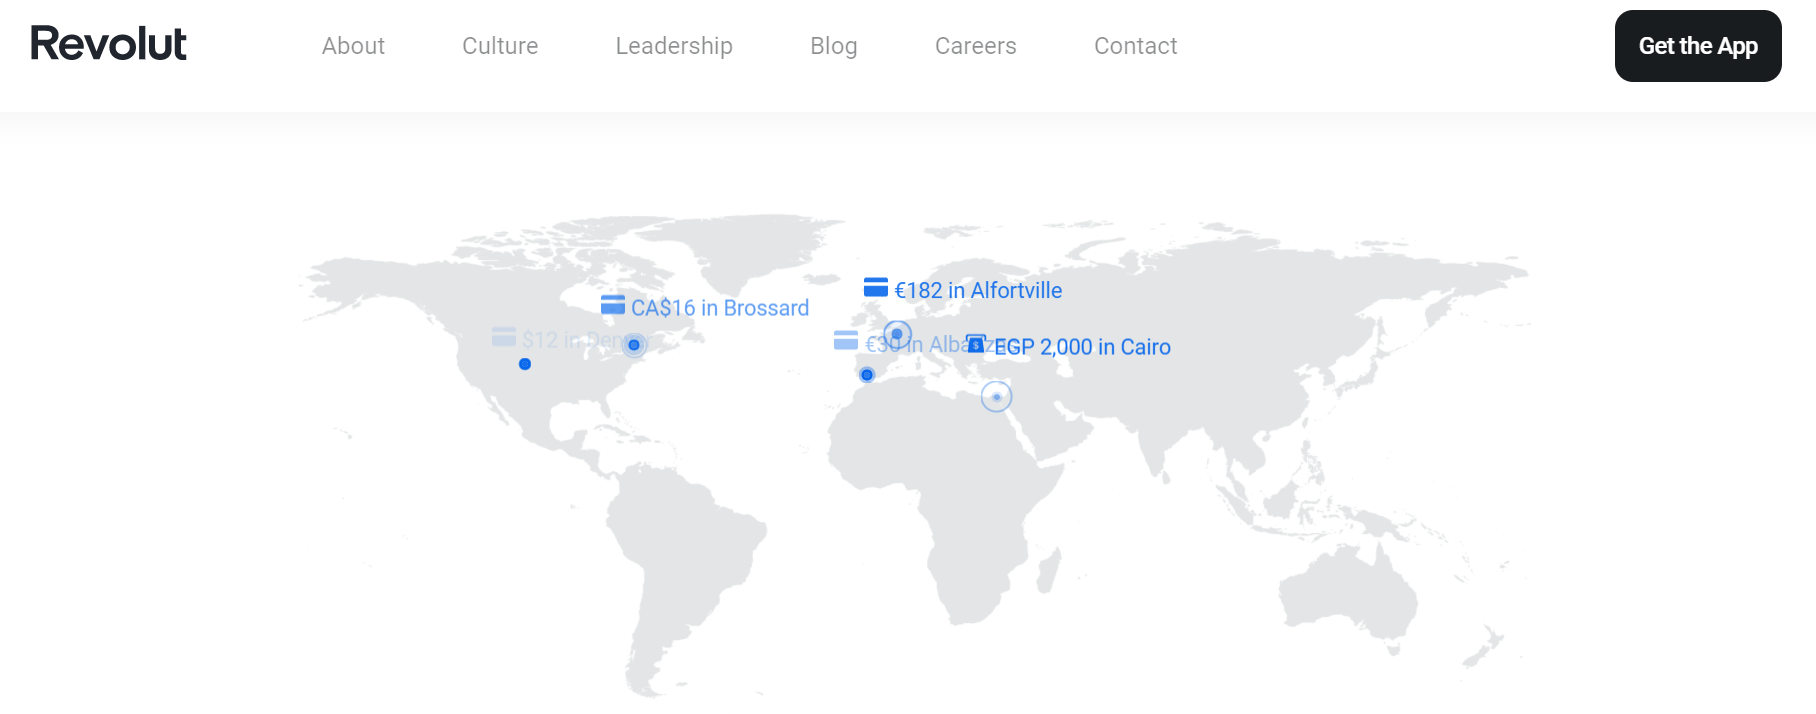Open the Blog
1816x714 pixels.
[834, 46]
